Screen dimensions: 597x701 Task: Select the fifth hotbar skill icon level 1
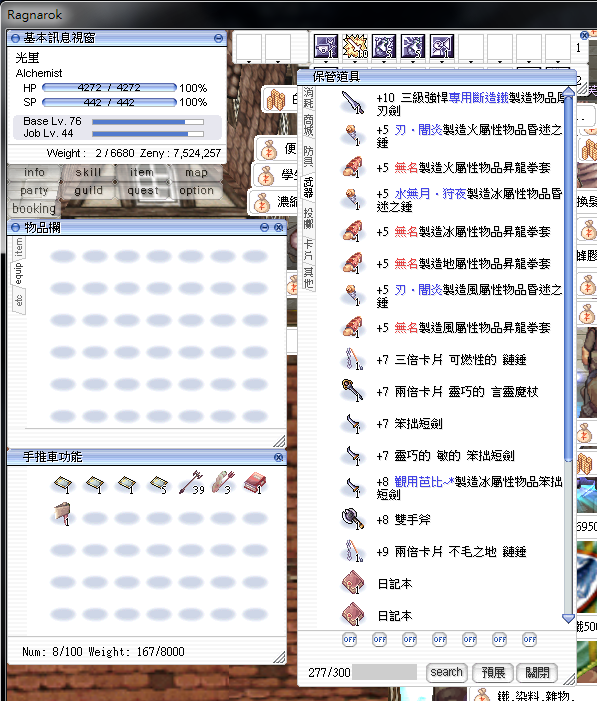(442, 46)
